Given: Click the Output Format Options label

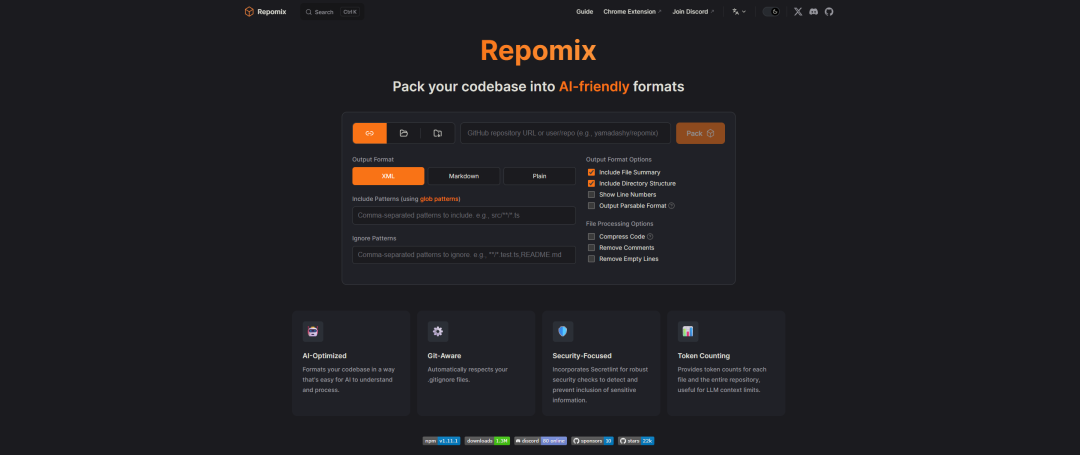Looking at the screenshot, I should (x=619, y=160).
